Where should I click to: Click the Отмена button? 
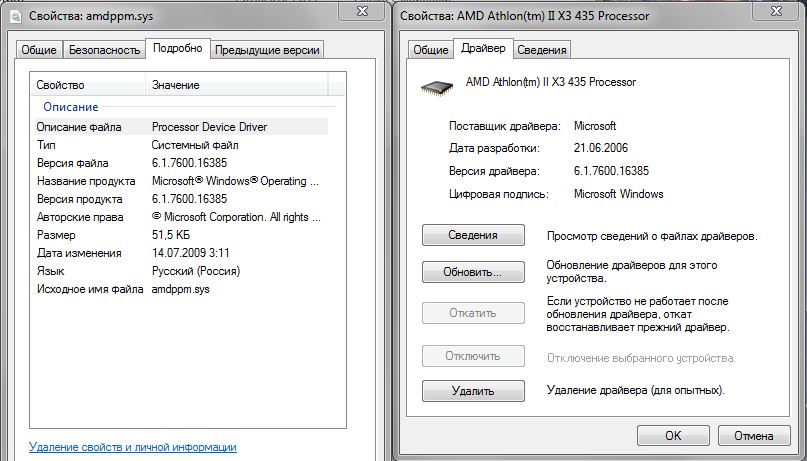click(753, 436)
